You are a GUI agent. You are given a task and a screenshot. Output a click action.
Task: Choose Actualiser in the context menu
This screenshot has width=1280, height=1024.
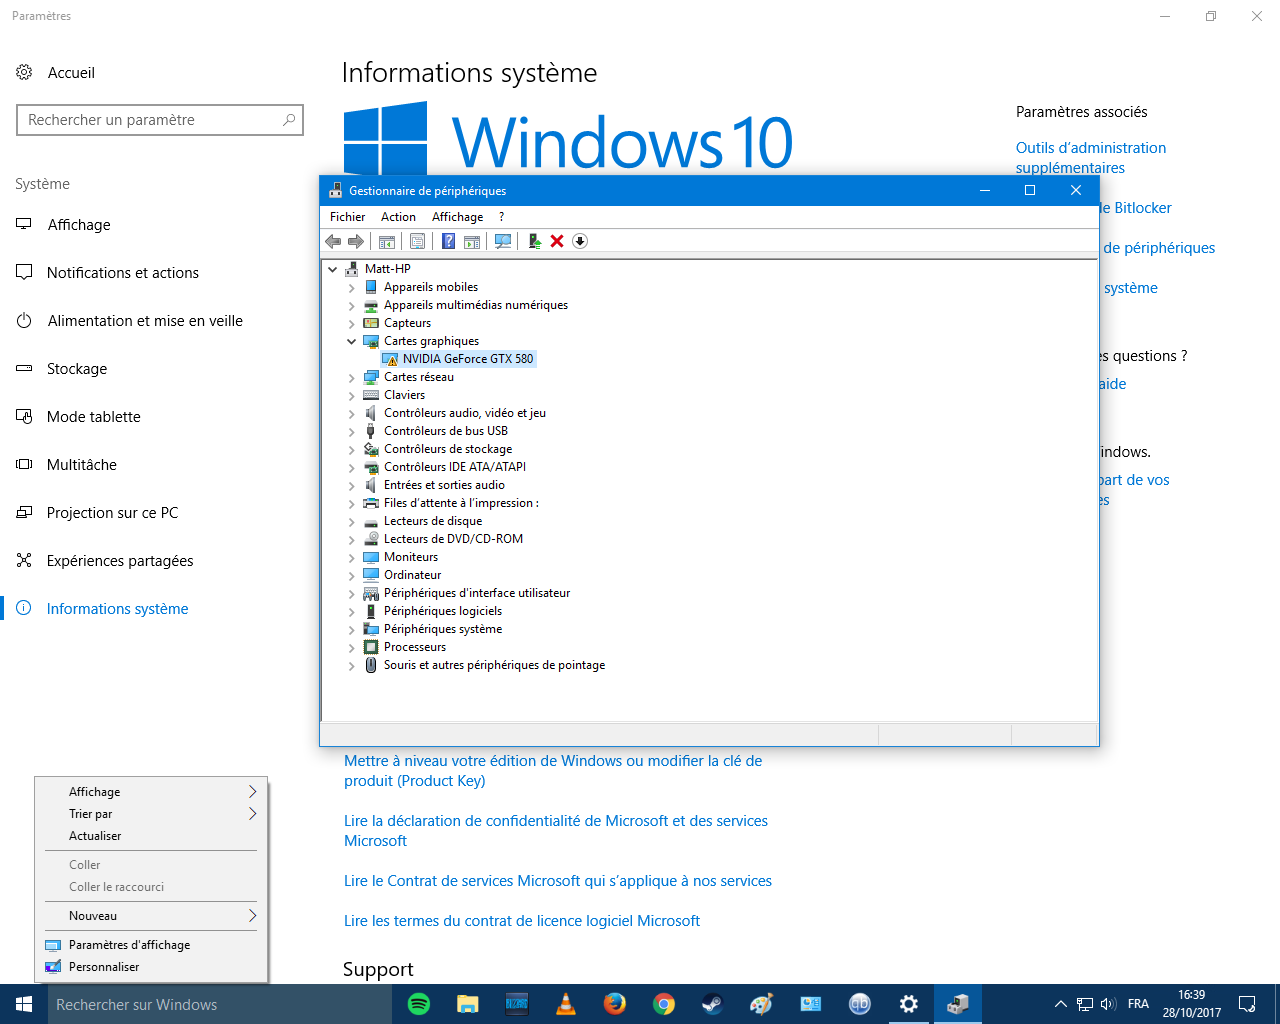pyautogui.click(x=151, y=836)
